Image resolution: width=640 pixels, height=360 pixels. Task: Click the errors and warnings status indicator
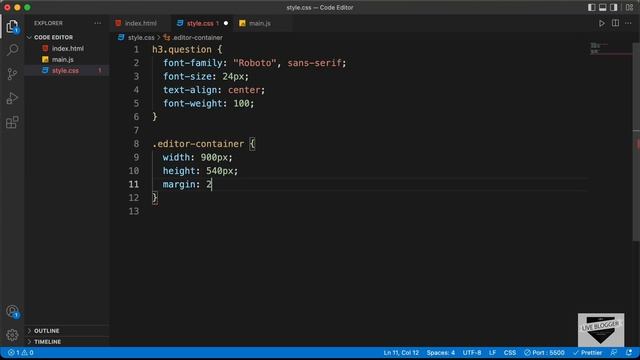coord(21,353)
